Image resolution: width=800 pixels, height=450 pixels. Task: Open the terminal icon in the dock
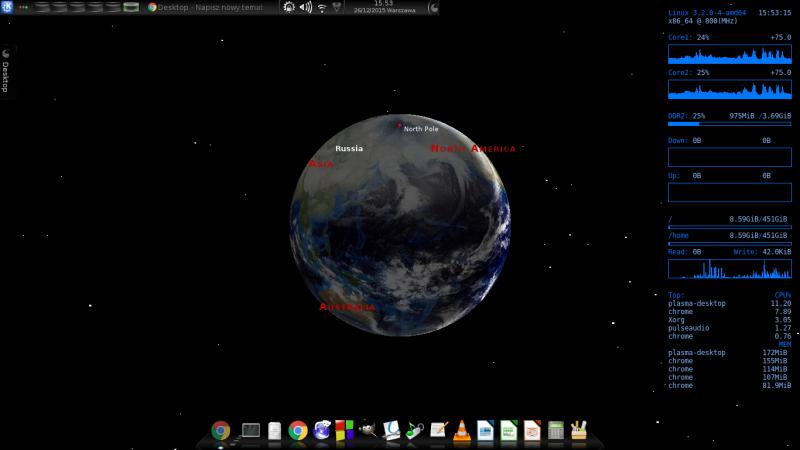[250, 430]
